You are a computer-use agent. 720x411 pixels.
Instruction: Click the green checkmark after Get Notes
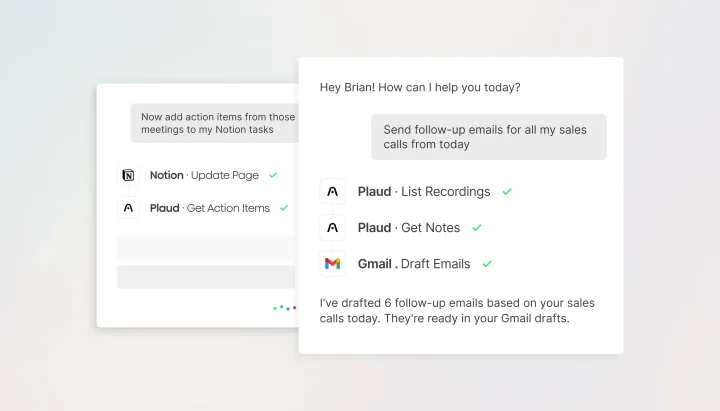(477, 228)
